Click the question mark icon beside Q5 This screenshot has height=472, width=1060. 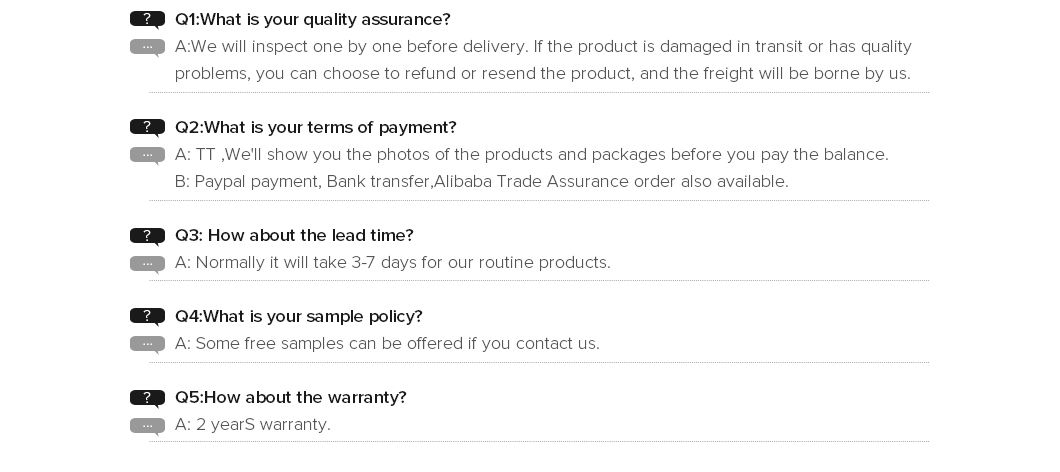[147, 398]
